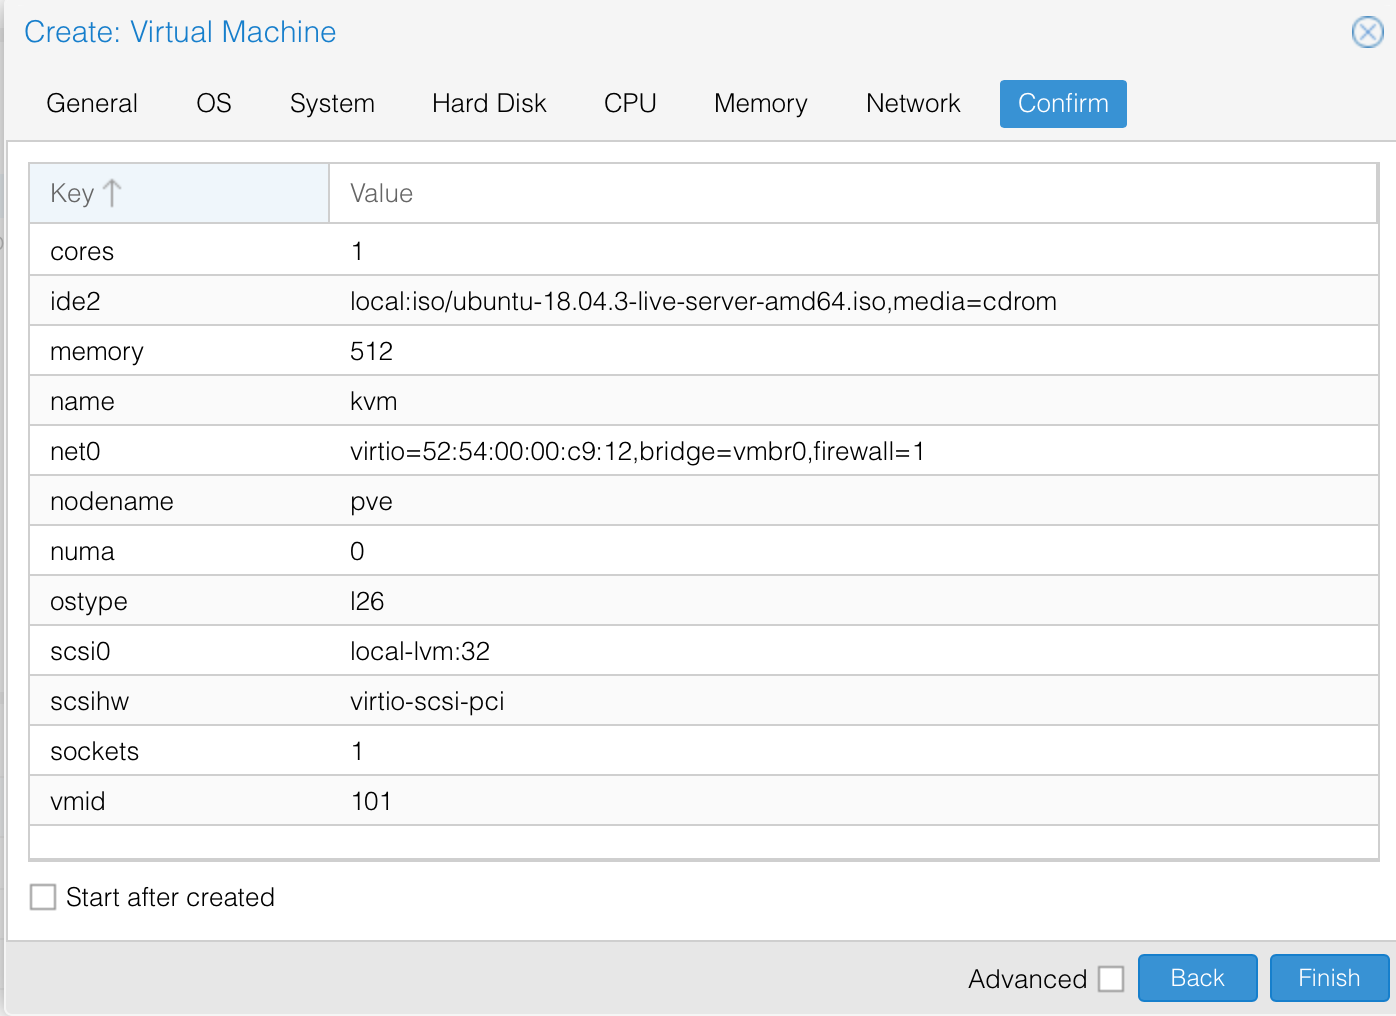Open the OS tab
The width and height of the screenshot is (1396, 1016).
(x=214, y=104)
